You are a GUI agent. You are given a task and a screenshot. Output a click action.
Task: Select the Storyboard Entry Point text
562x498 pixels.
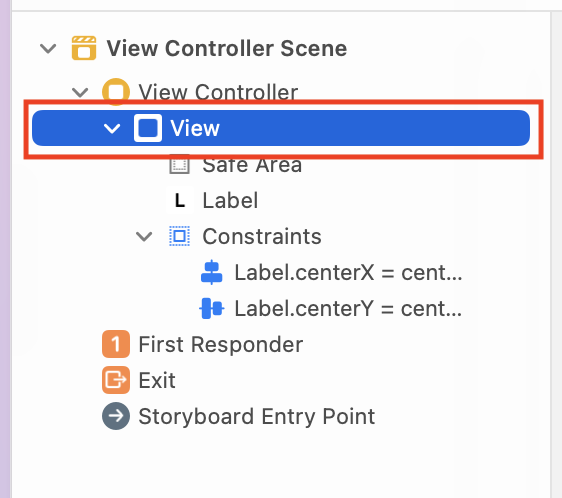click(257, 416)
